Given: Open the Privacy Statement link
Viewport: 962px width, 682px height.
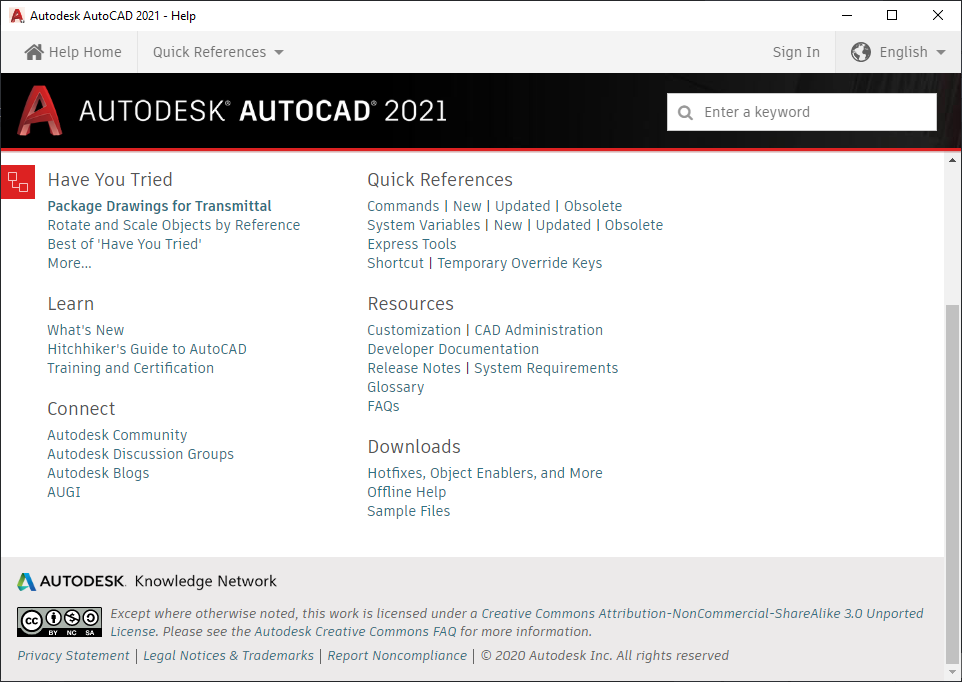Looking at the screenshot, I should click(x=74, y=656).
